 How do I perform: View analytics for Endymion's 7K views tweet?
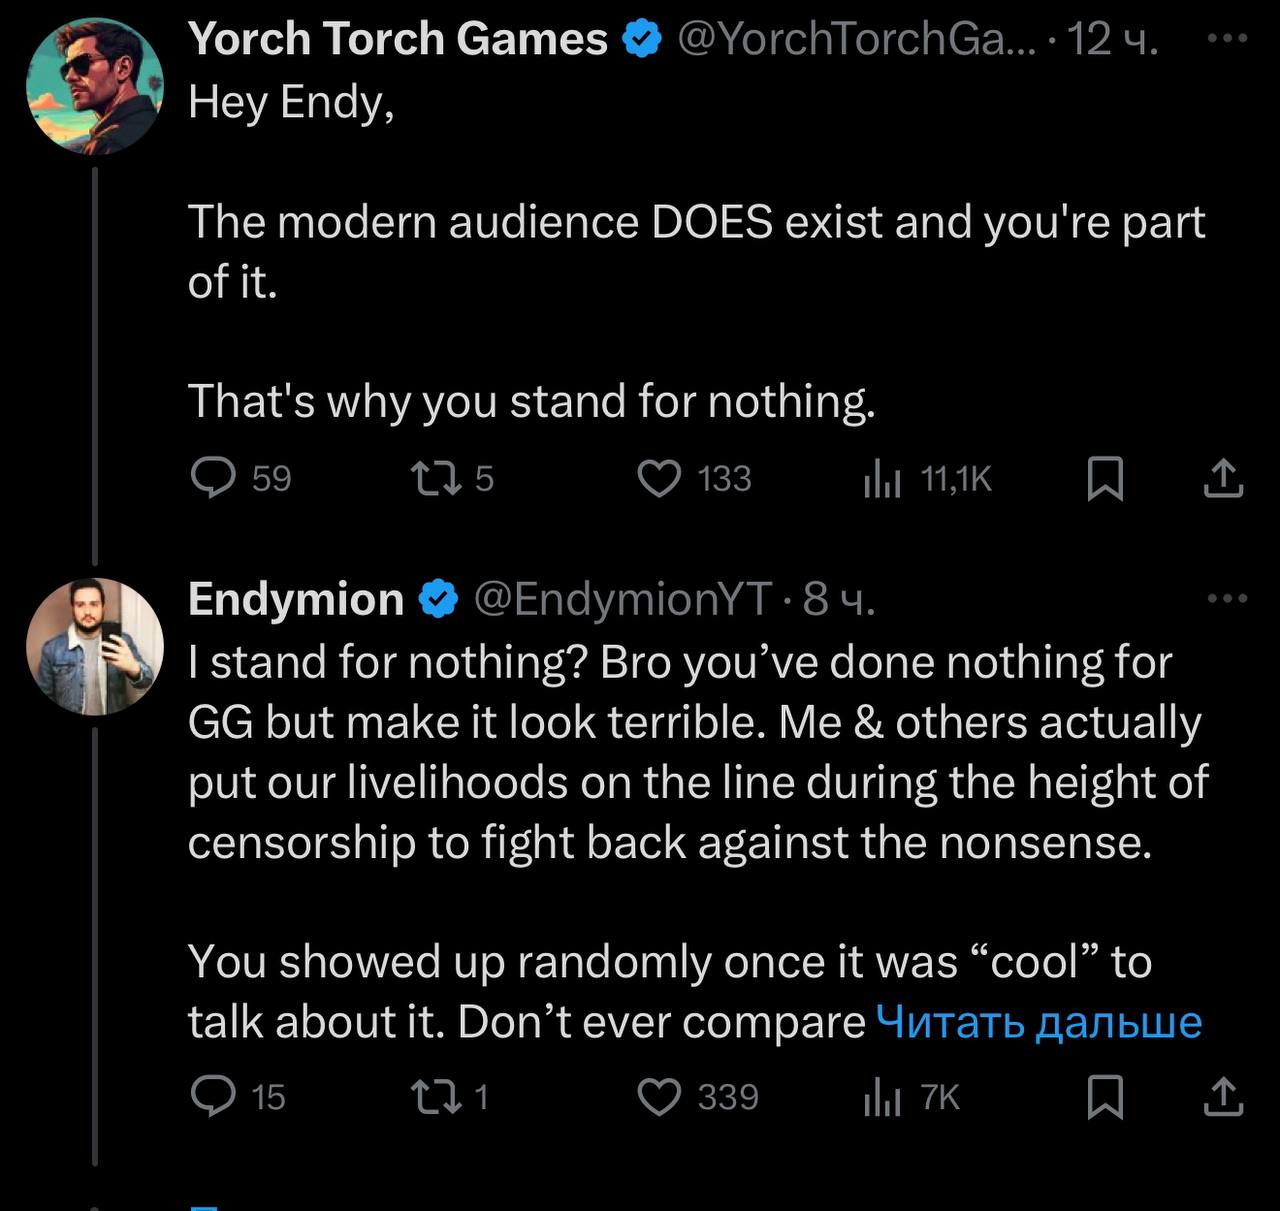[882, 1099]
